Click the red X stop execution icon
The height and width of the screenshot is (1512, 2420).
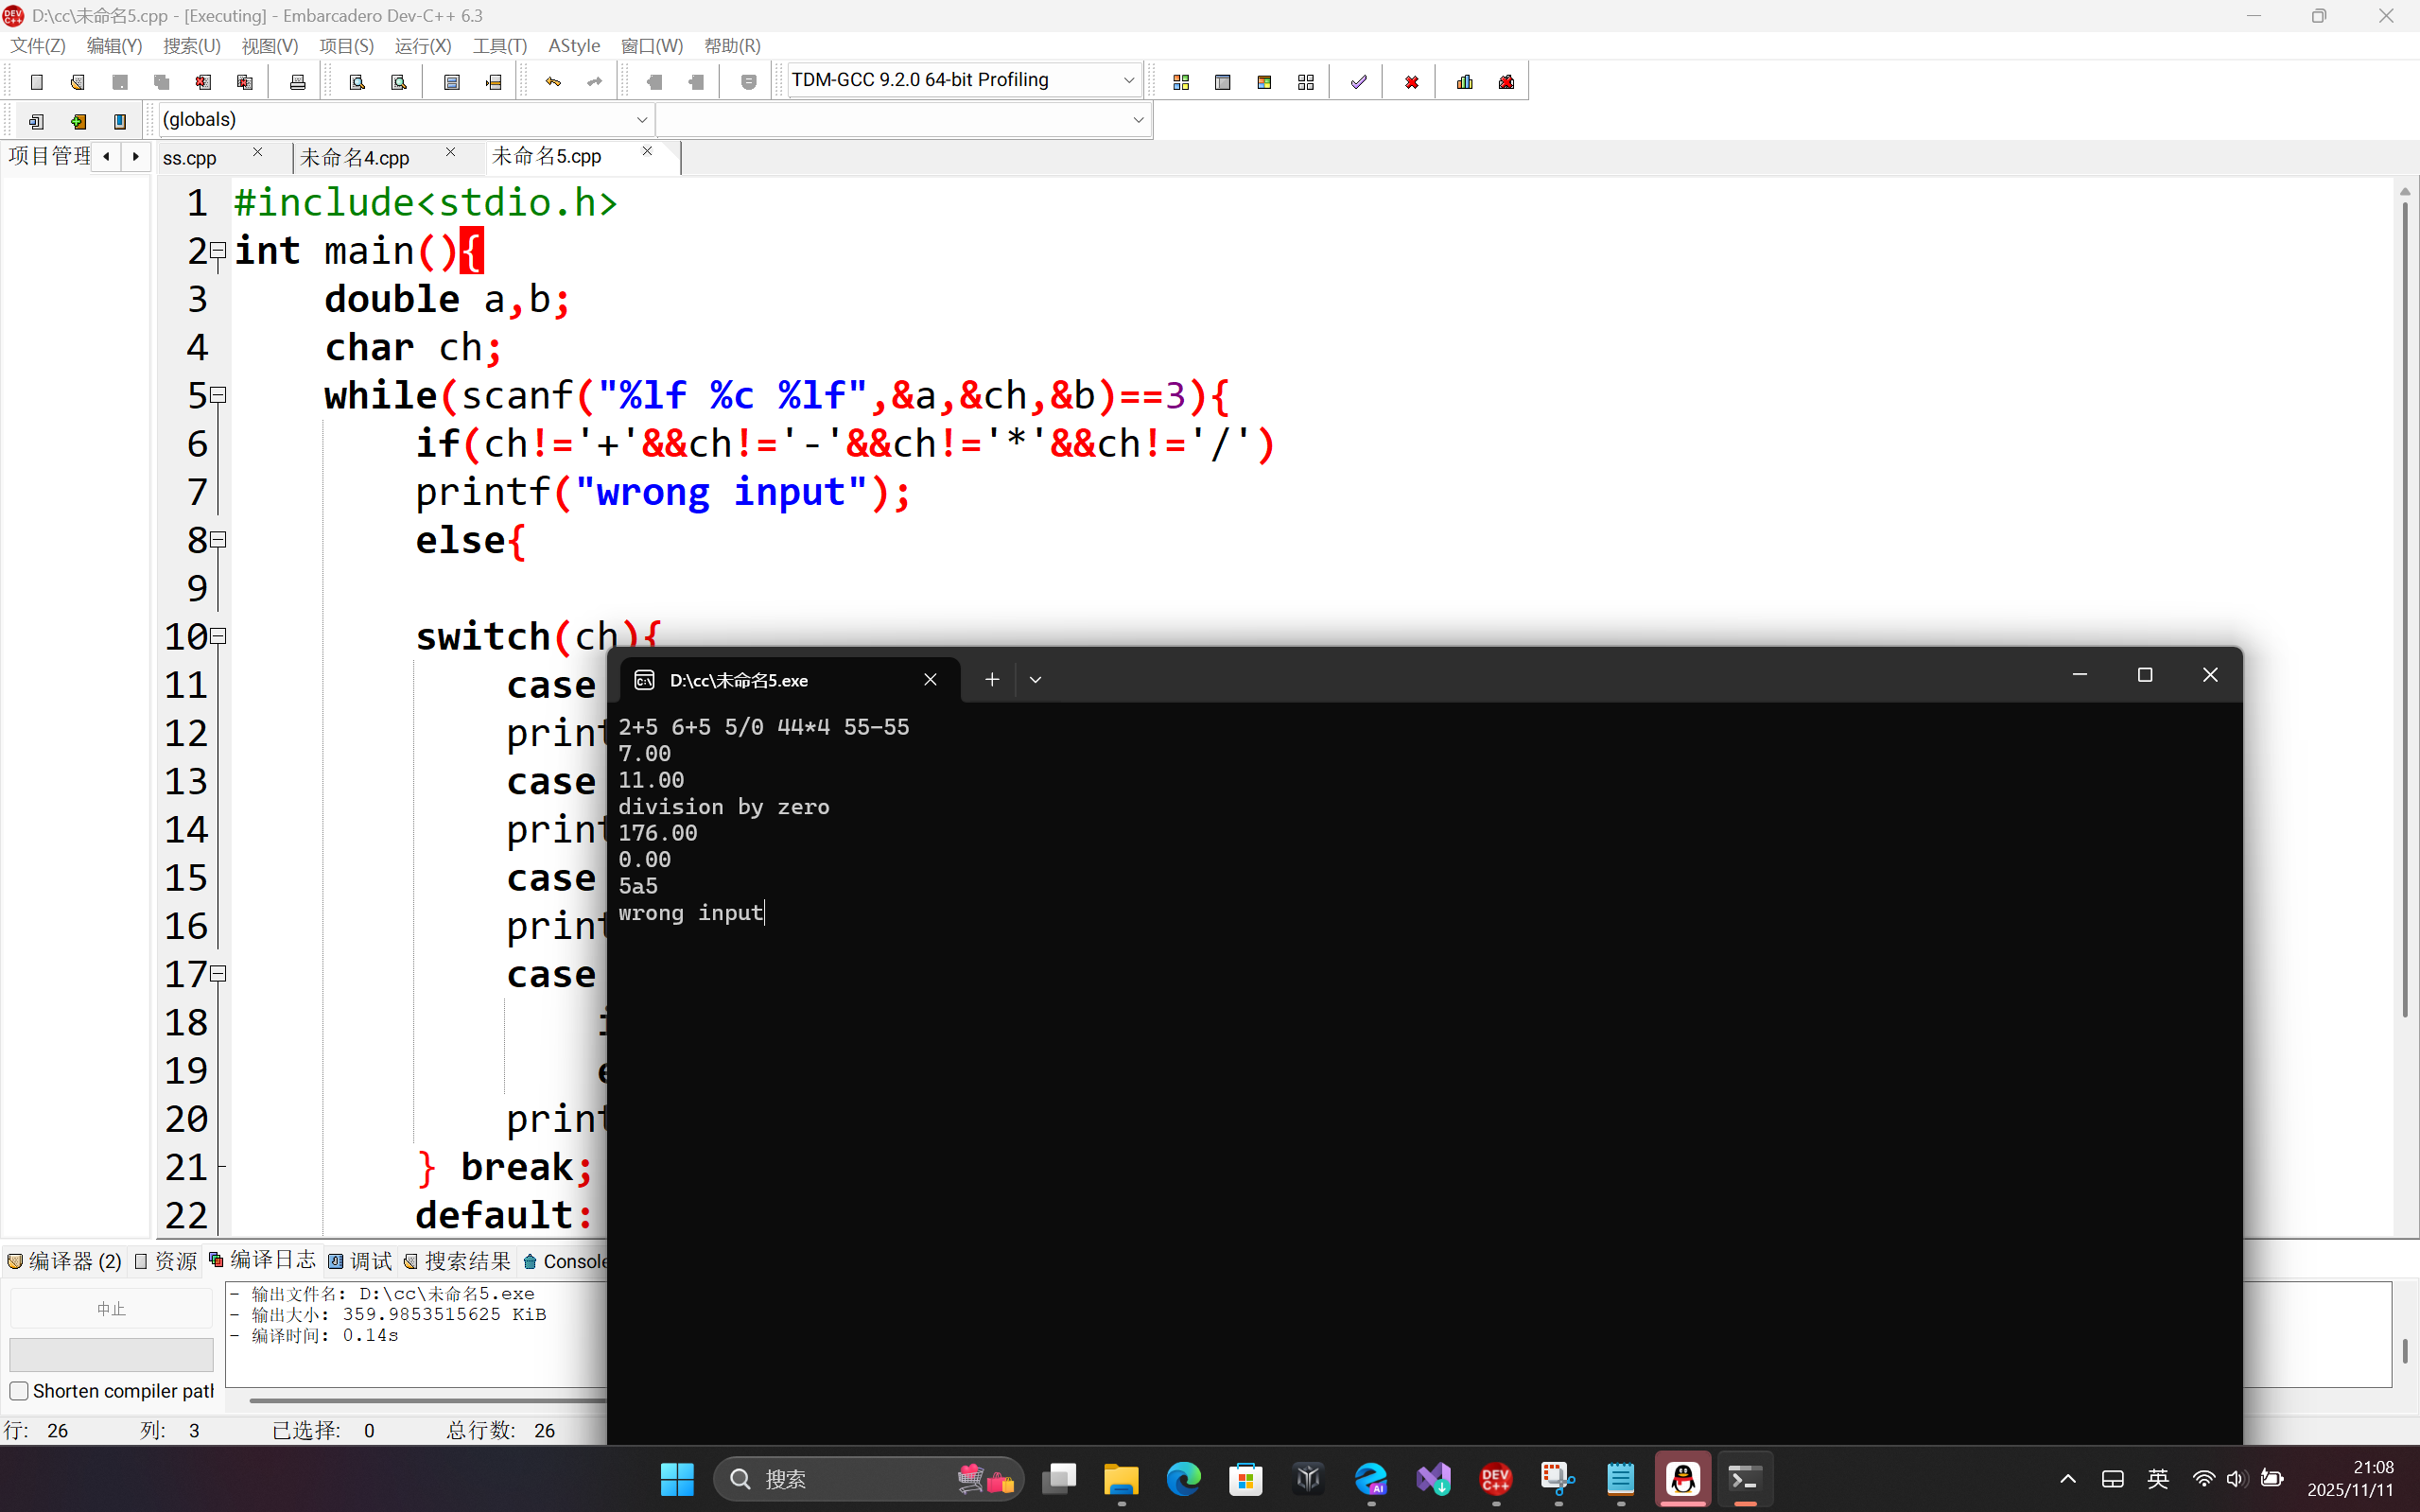1411,82
